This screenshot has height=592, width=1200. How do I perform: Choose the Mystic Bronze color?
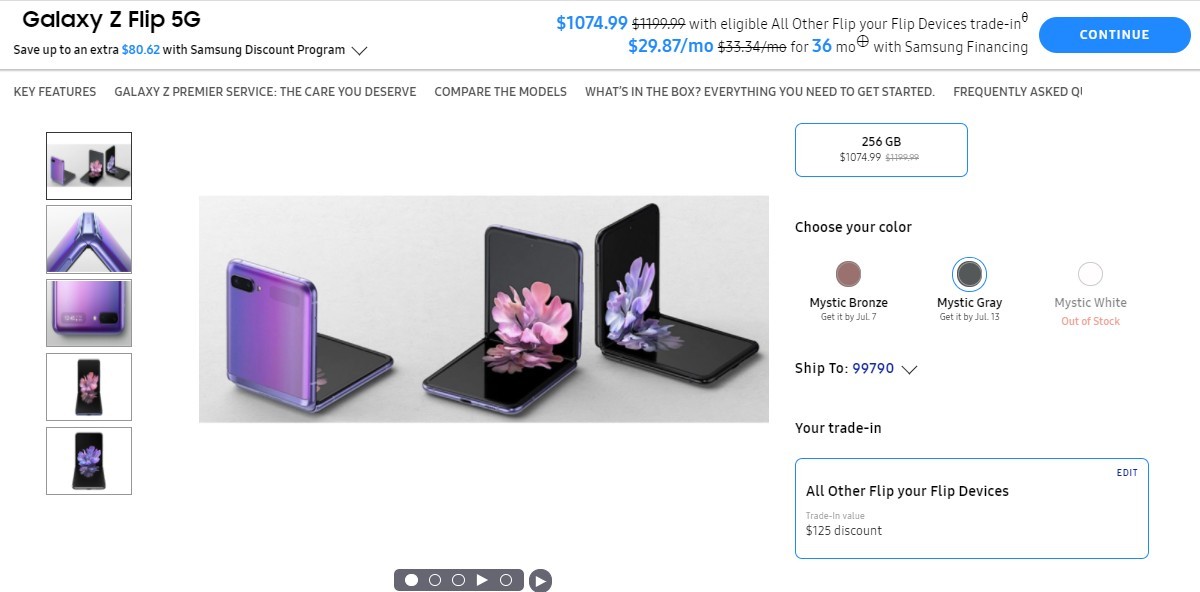tap(848, 274)
